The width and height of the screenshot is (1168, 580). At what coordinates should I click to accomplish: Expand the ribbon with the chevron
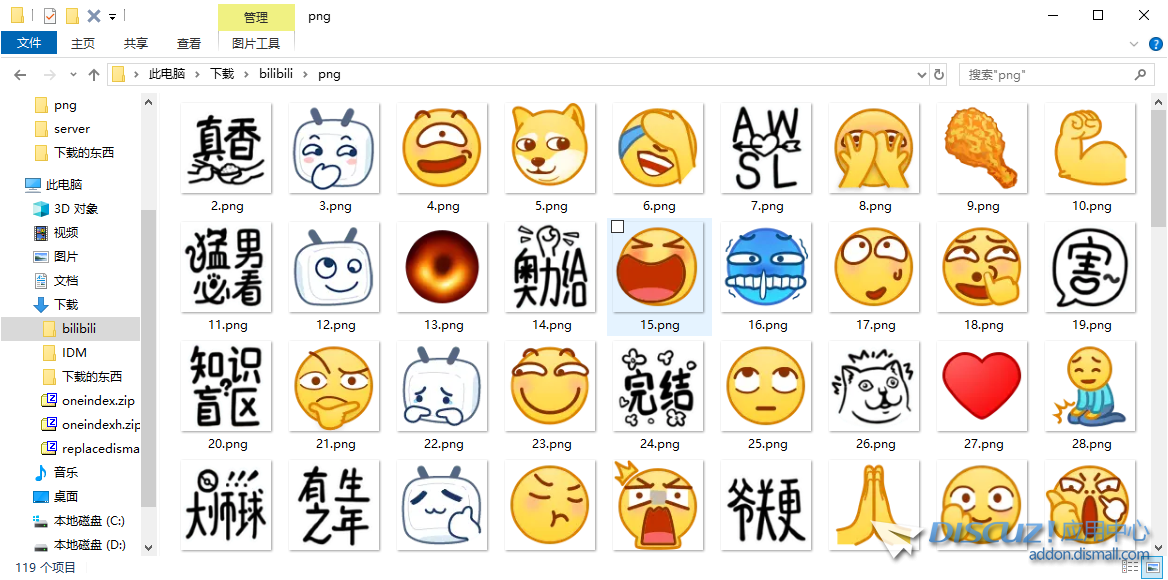[x=1133, y=44]
